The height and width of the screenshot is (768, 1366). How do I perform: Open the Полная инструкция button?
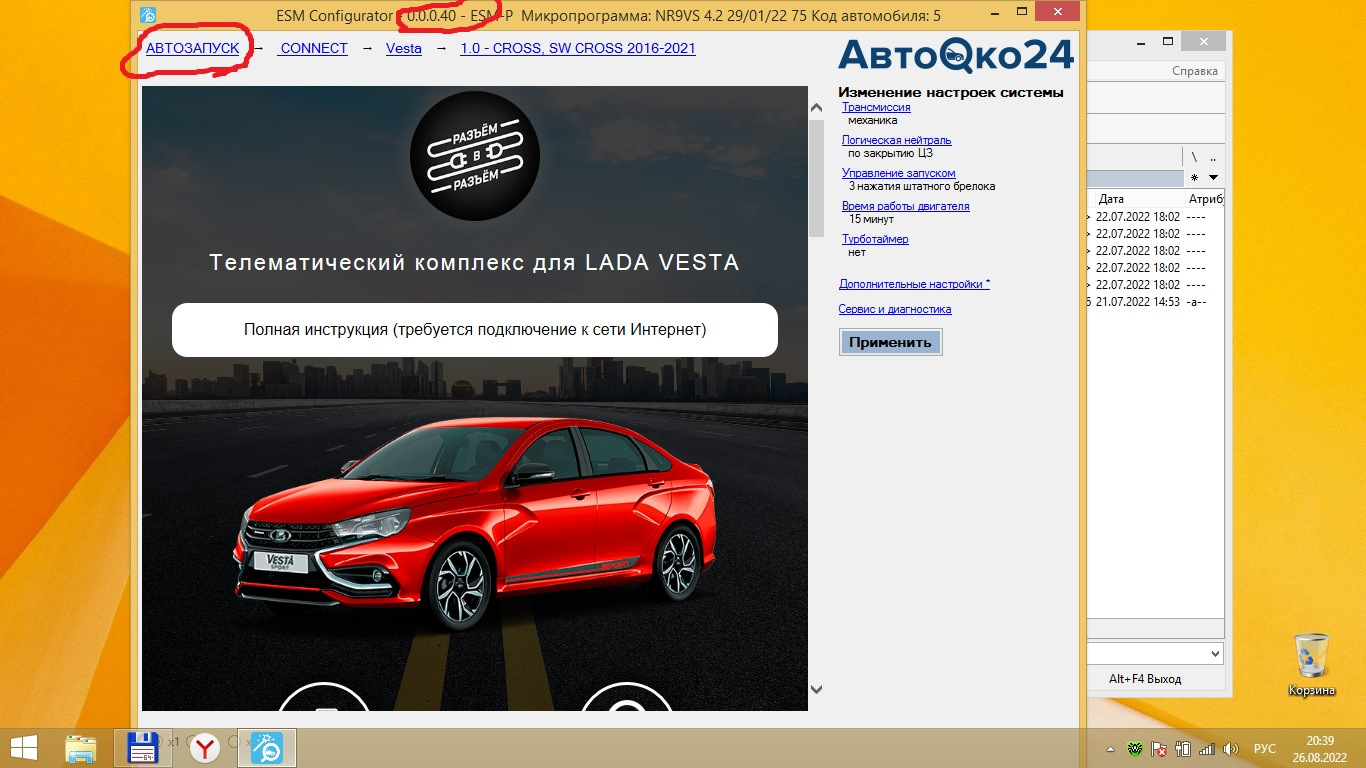[475, 329]
